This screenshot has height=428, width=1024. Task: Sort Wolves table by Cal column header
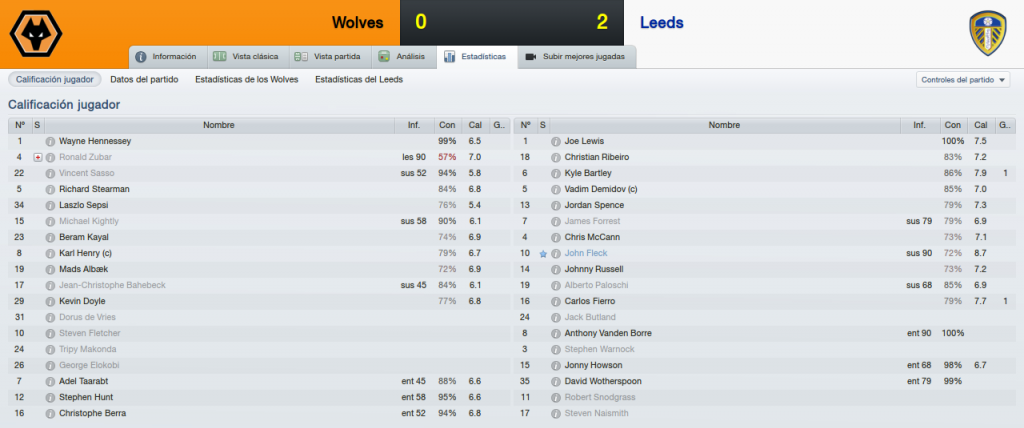coord(475,125)
